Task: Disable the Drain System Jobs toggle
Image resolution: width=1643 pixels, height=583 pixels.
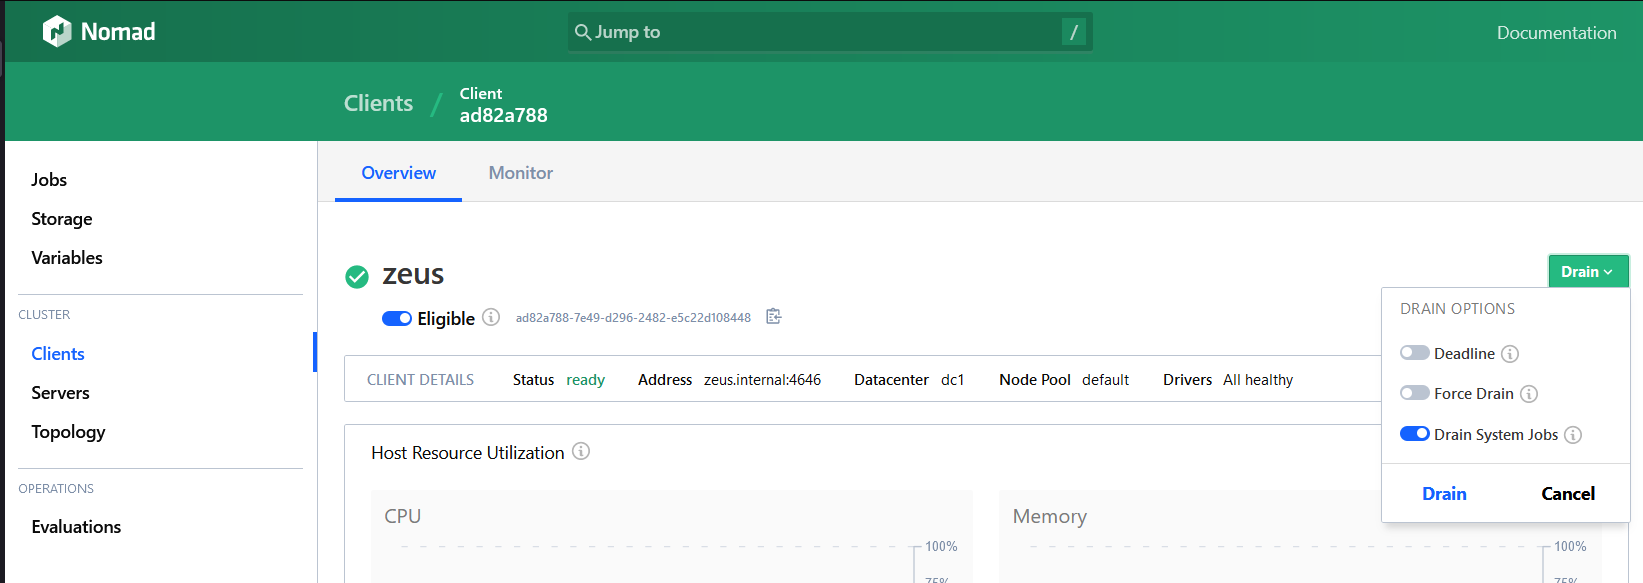Action: click(1414, 434)
